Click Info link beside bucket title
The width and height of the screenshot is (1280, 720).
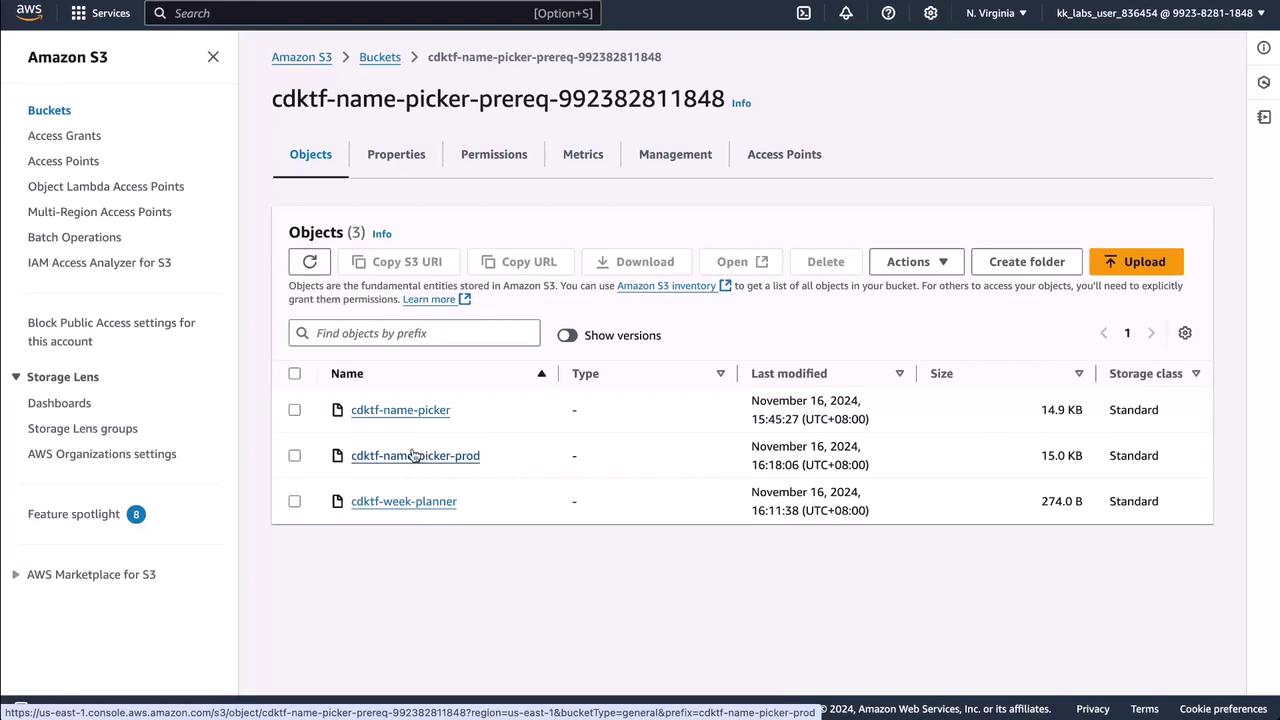[741, 103]
